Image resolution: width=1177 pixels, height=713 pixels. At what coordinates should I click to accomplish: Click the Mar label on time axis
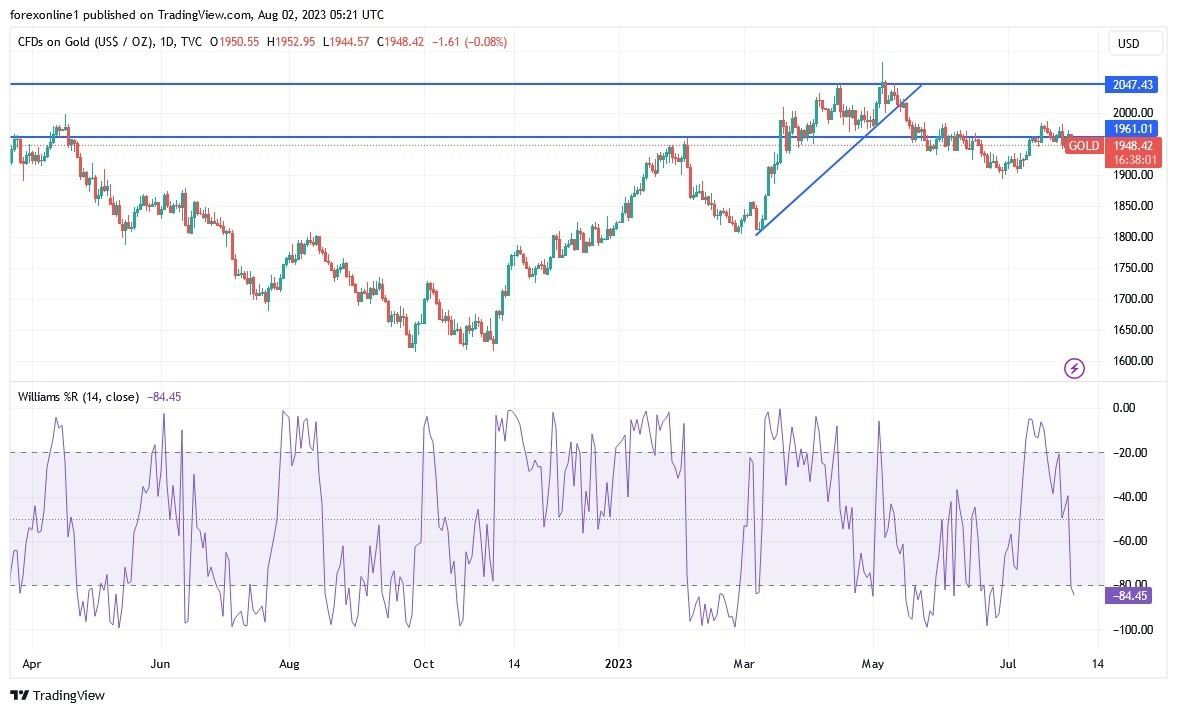[743, 662]
